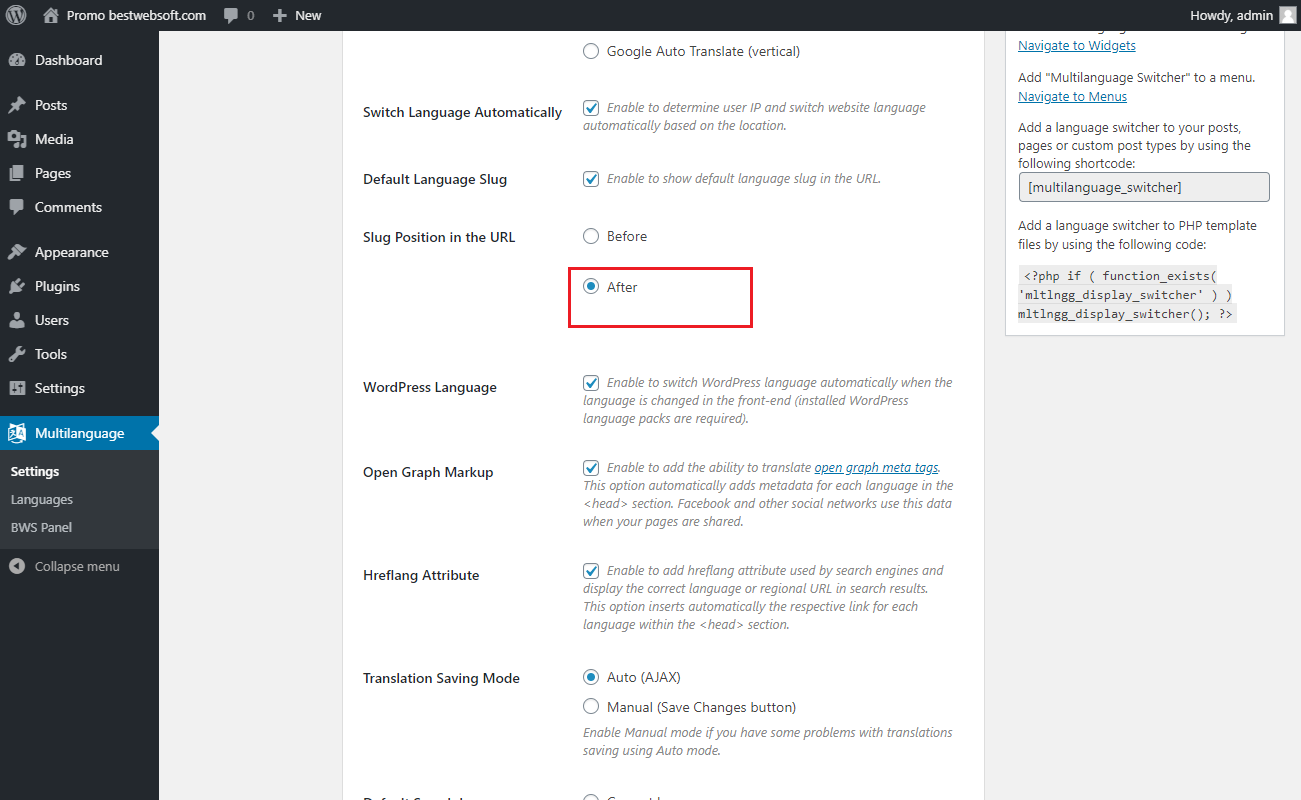Click the Translation Saving Mode label
The image size is (1301, 800).
pyautogui.click(x=441, y=678)
